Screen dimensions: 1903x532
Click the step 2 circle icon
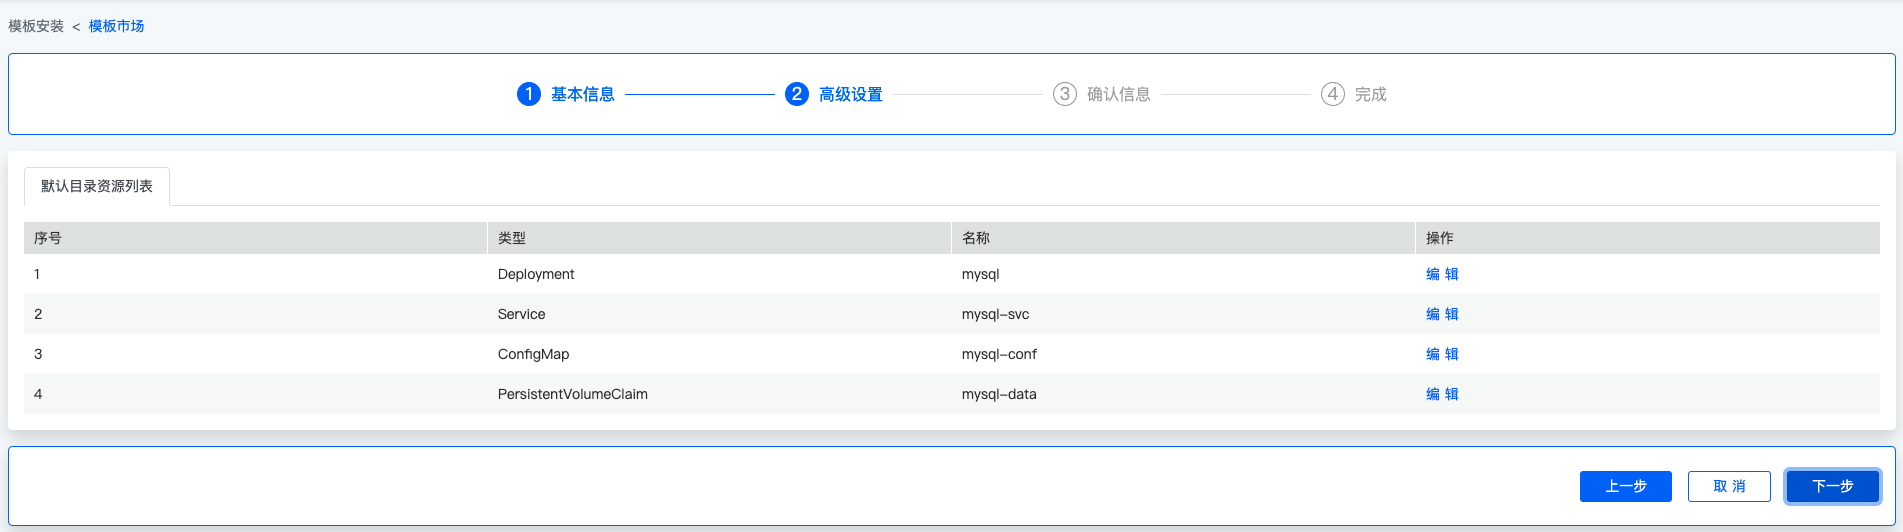point(797,94)
